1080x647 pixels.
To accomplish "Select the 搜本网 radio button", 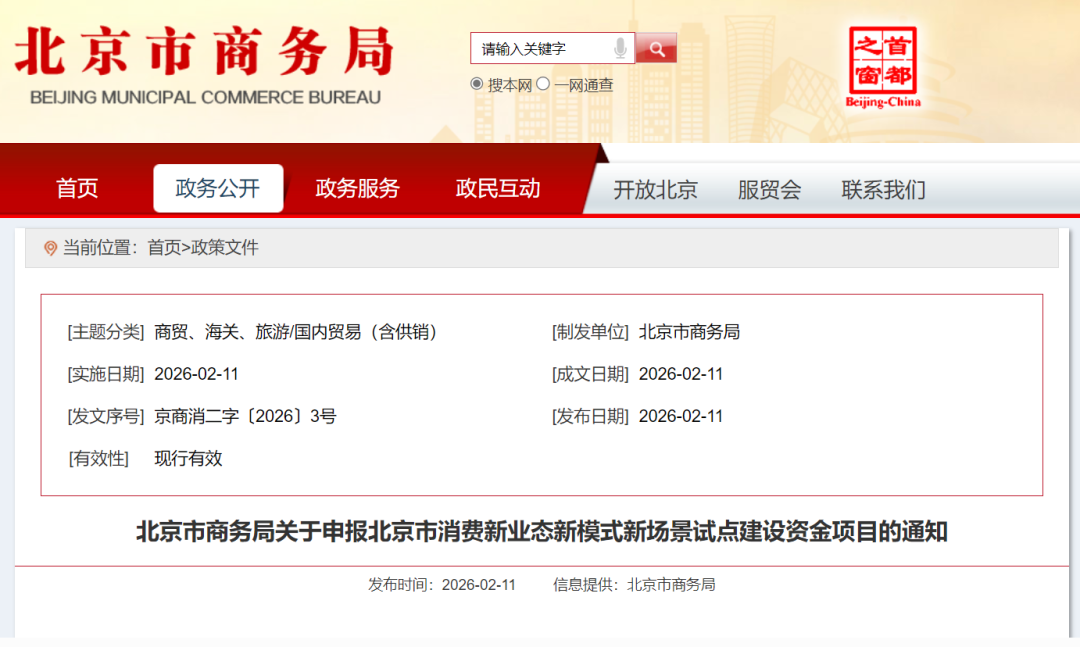I will (x=477, y=84).
